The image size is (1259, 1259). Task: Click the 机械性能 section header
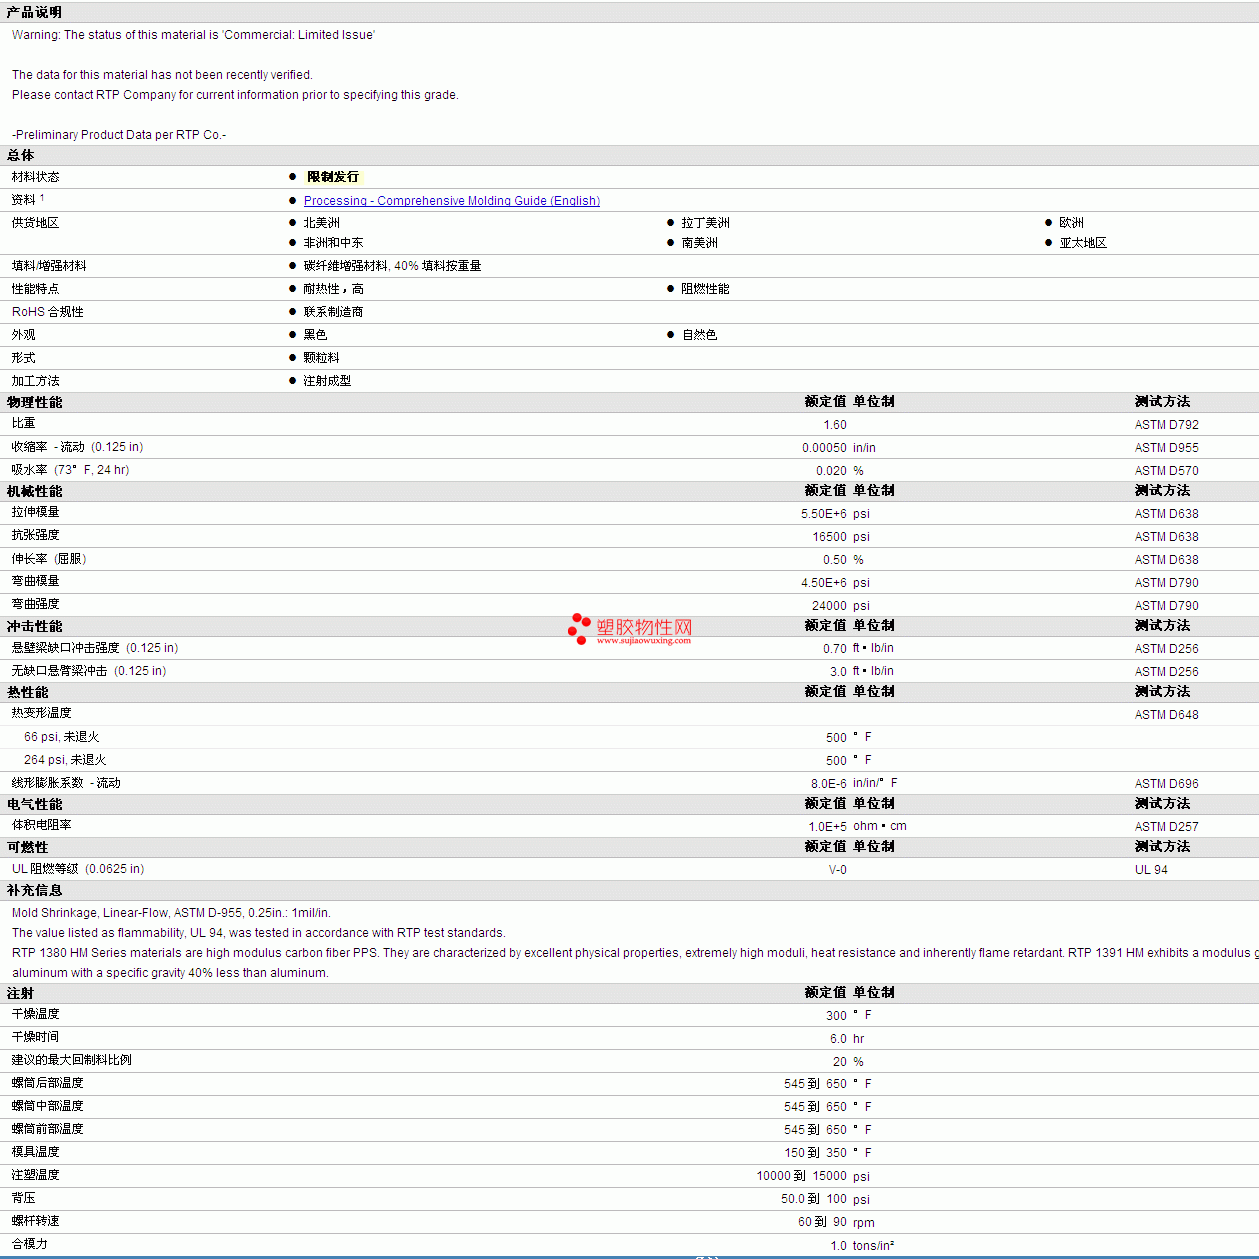[x=34, y=491]
